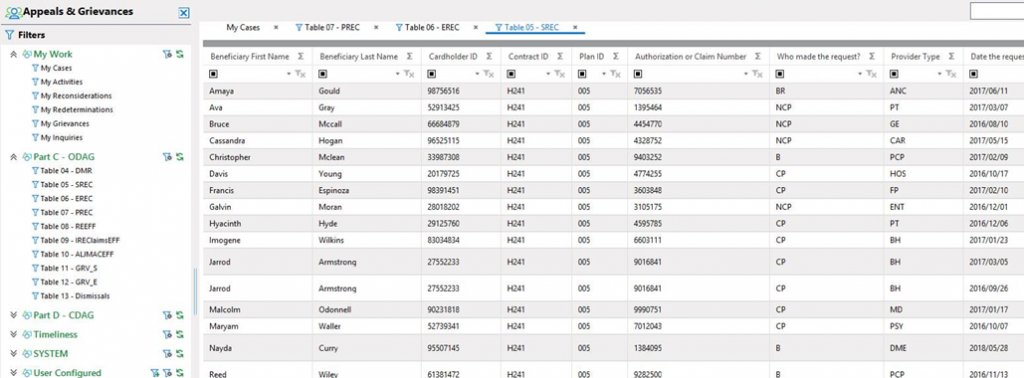Click the Beneficiary Last Name filter text field
Viewport: 1024px width, 378px height.
[x=361, y=74]
